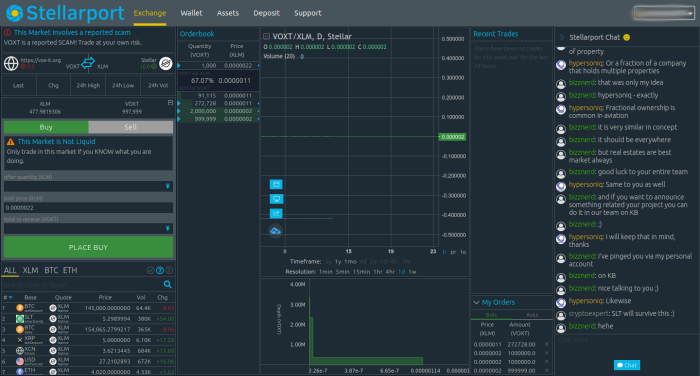Open total to receive double-arrow dropdown

pyautogui.click(x=168, y=229)
